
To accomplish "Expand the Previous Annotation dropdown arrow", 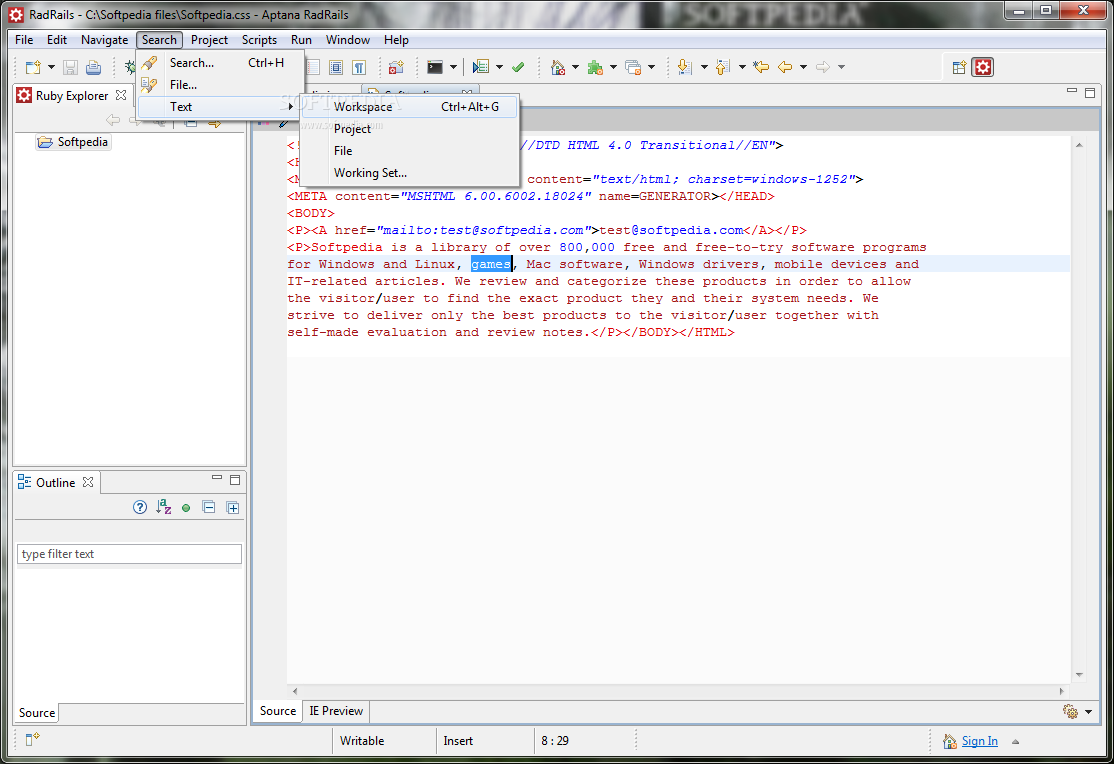I will [x=742, y=68].
